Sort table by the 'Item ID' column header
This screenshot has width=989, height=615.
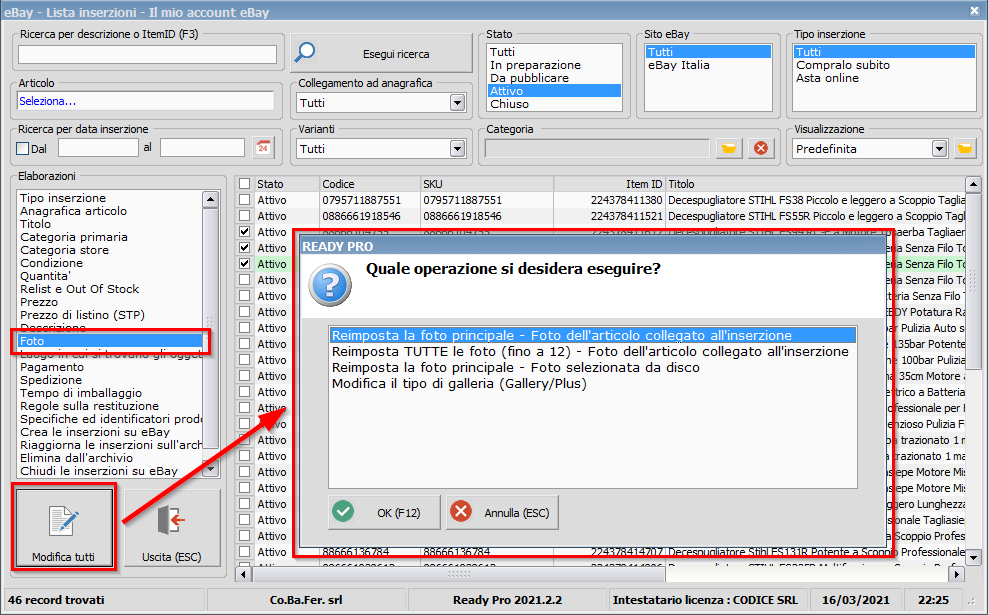pyautogui.click(x=609, y=184)
